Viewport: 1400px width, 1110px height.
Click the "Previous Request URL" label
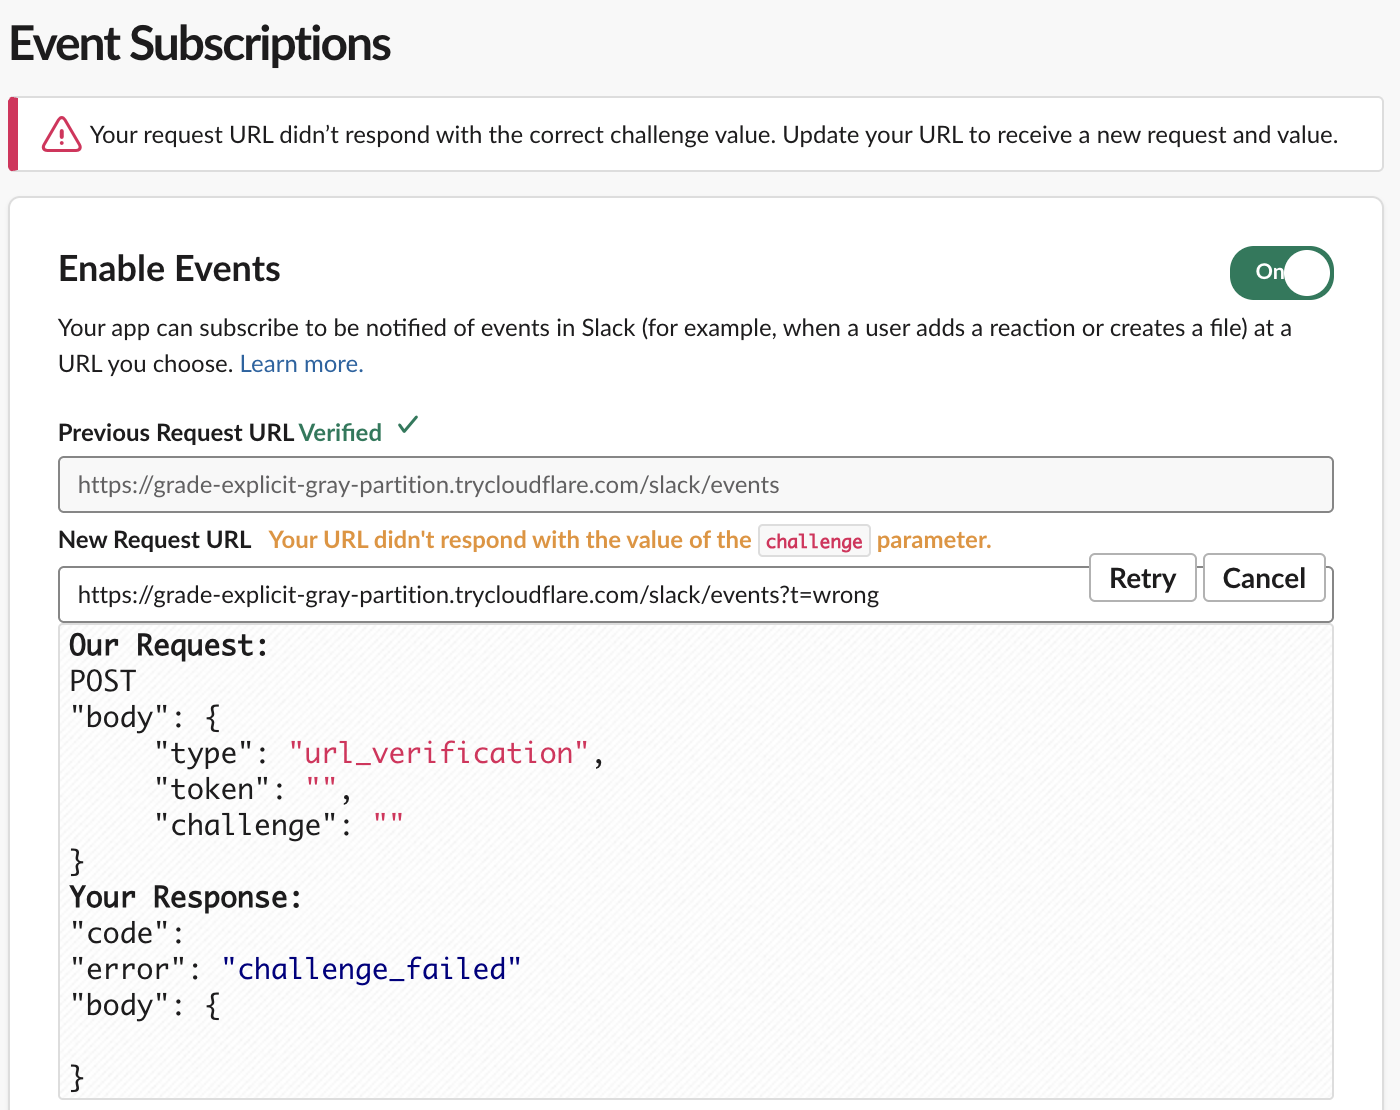[x=176, y=433]
